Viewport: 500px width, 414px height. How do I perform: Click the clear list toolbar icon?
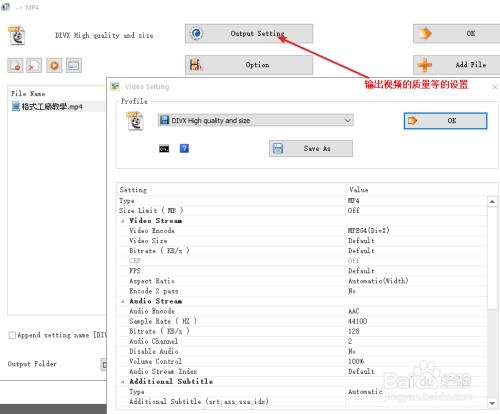tap(34, 65)
